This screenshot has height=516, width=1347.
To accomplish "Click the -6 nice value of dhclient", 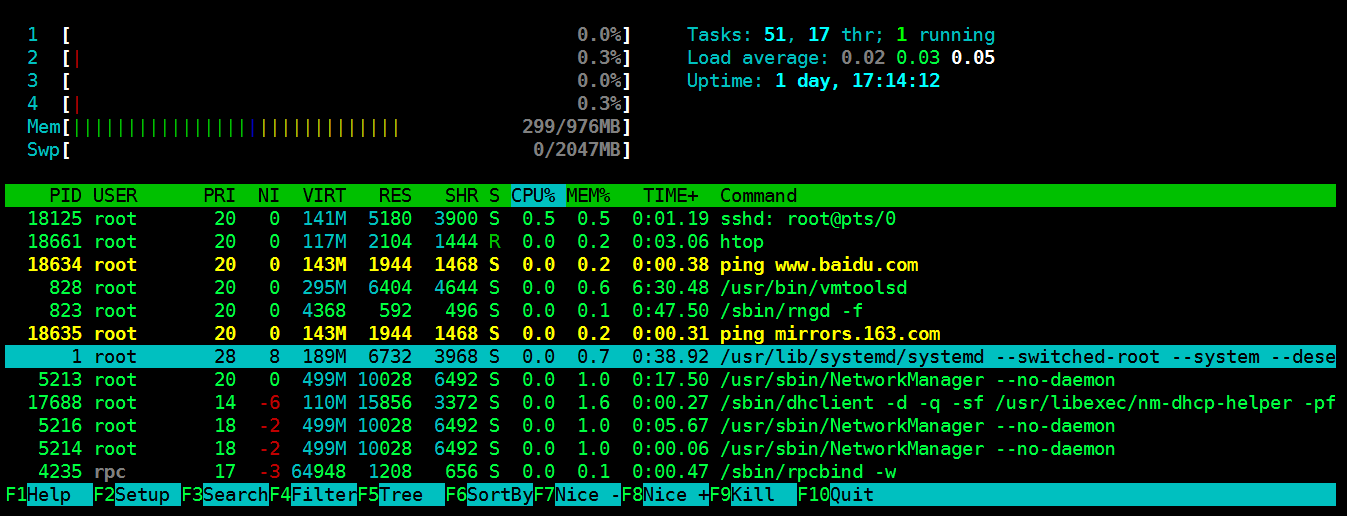I will pos(269,403).
